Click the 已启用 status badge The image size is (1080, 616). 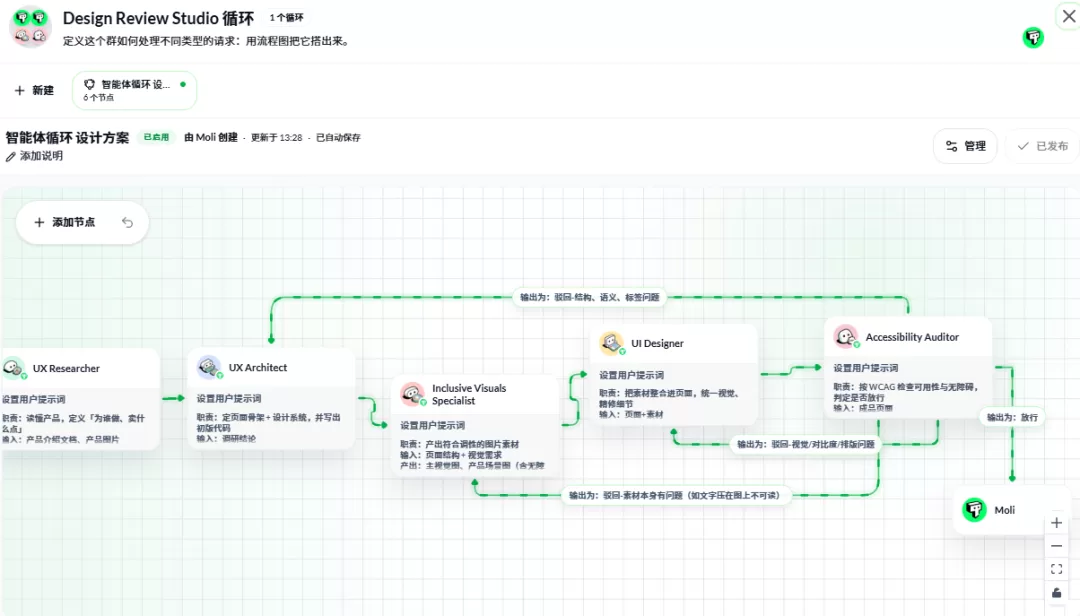(x=156, y=137)
